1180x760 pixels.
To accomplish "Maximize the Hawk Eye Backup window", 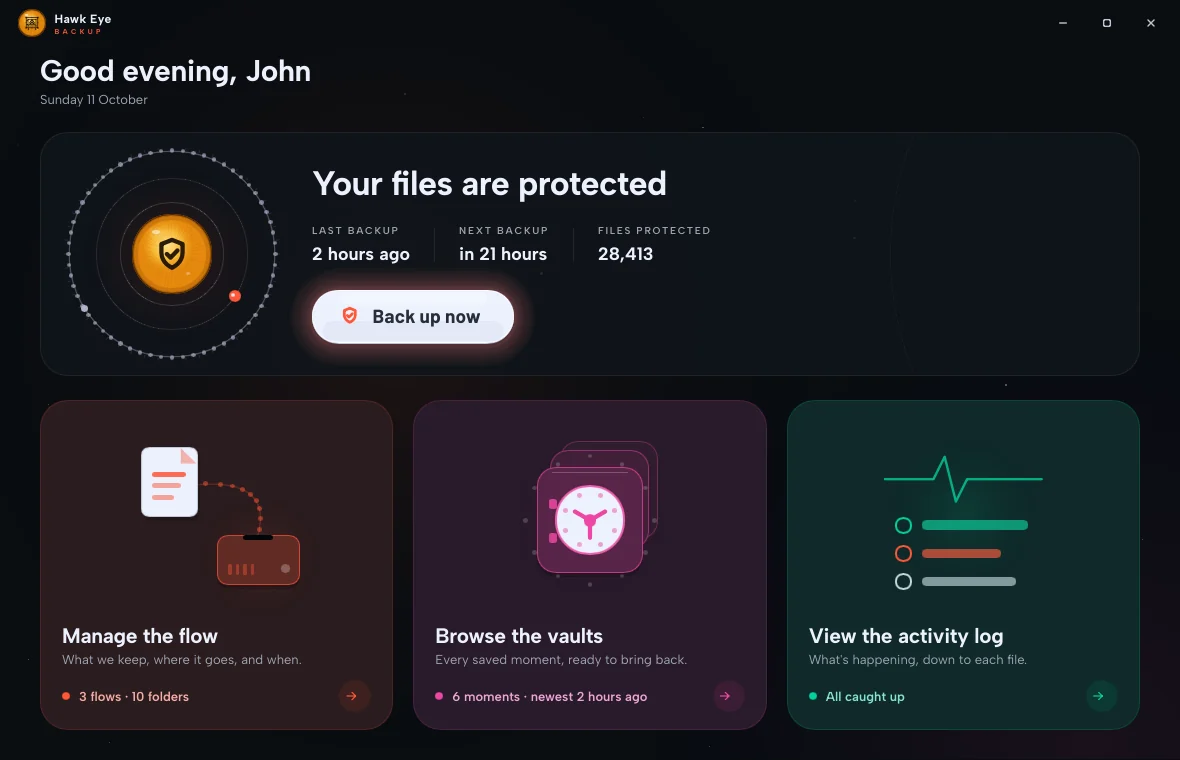I will [x=1106, y=23].
